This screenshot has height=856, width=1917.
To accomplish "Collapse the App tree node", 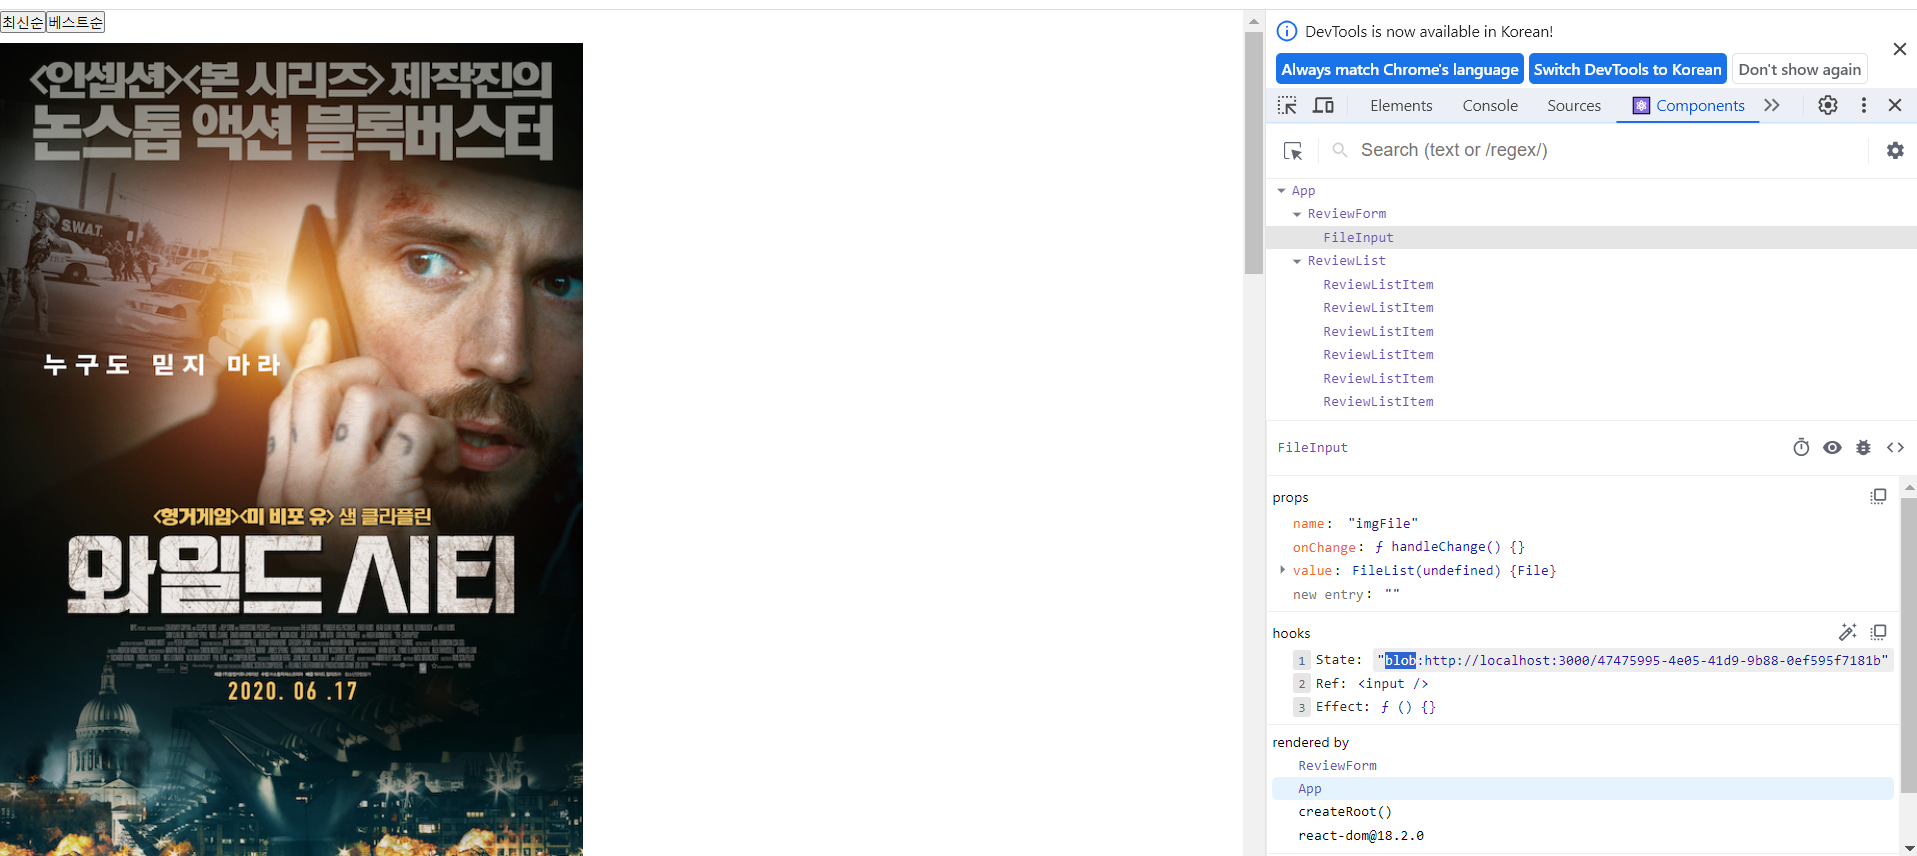I will [x=1281, y=190].
